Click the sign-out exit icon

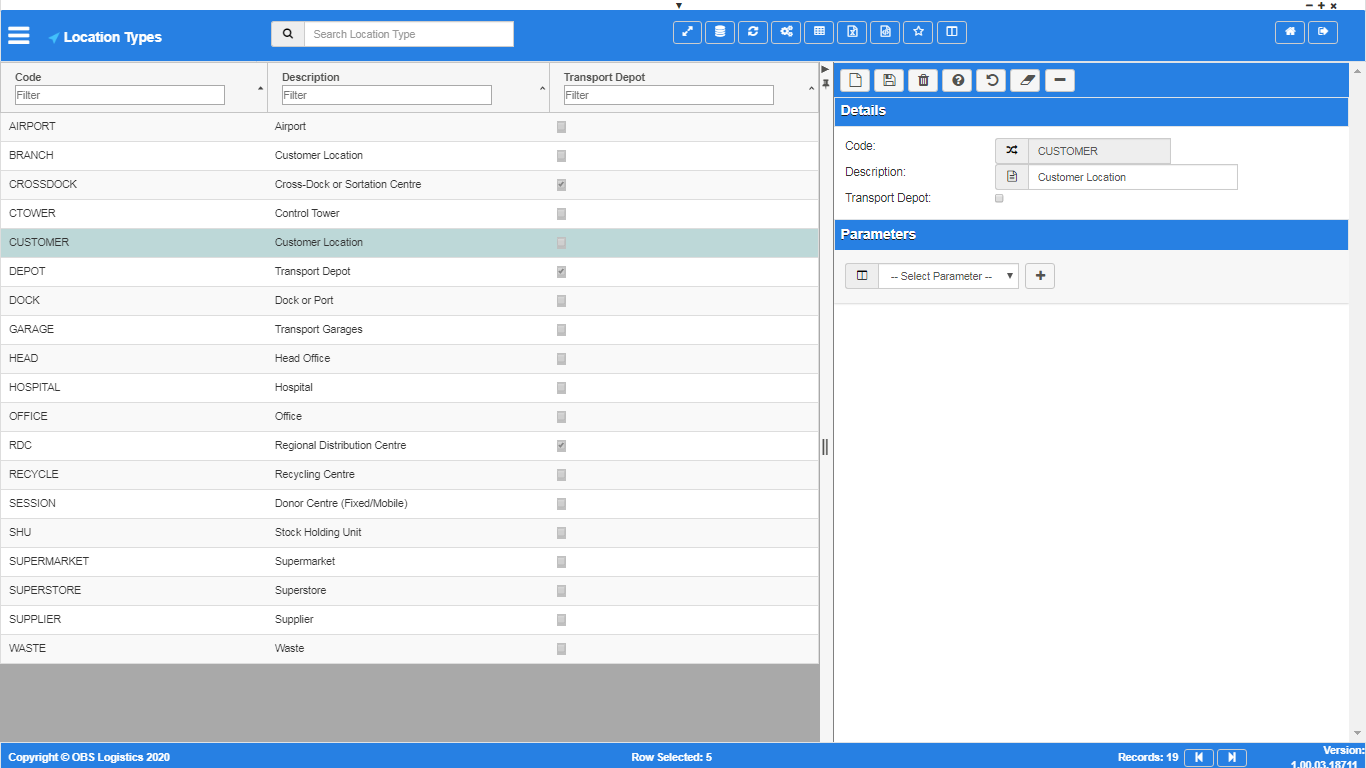point(1323,32)
